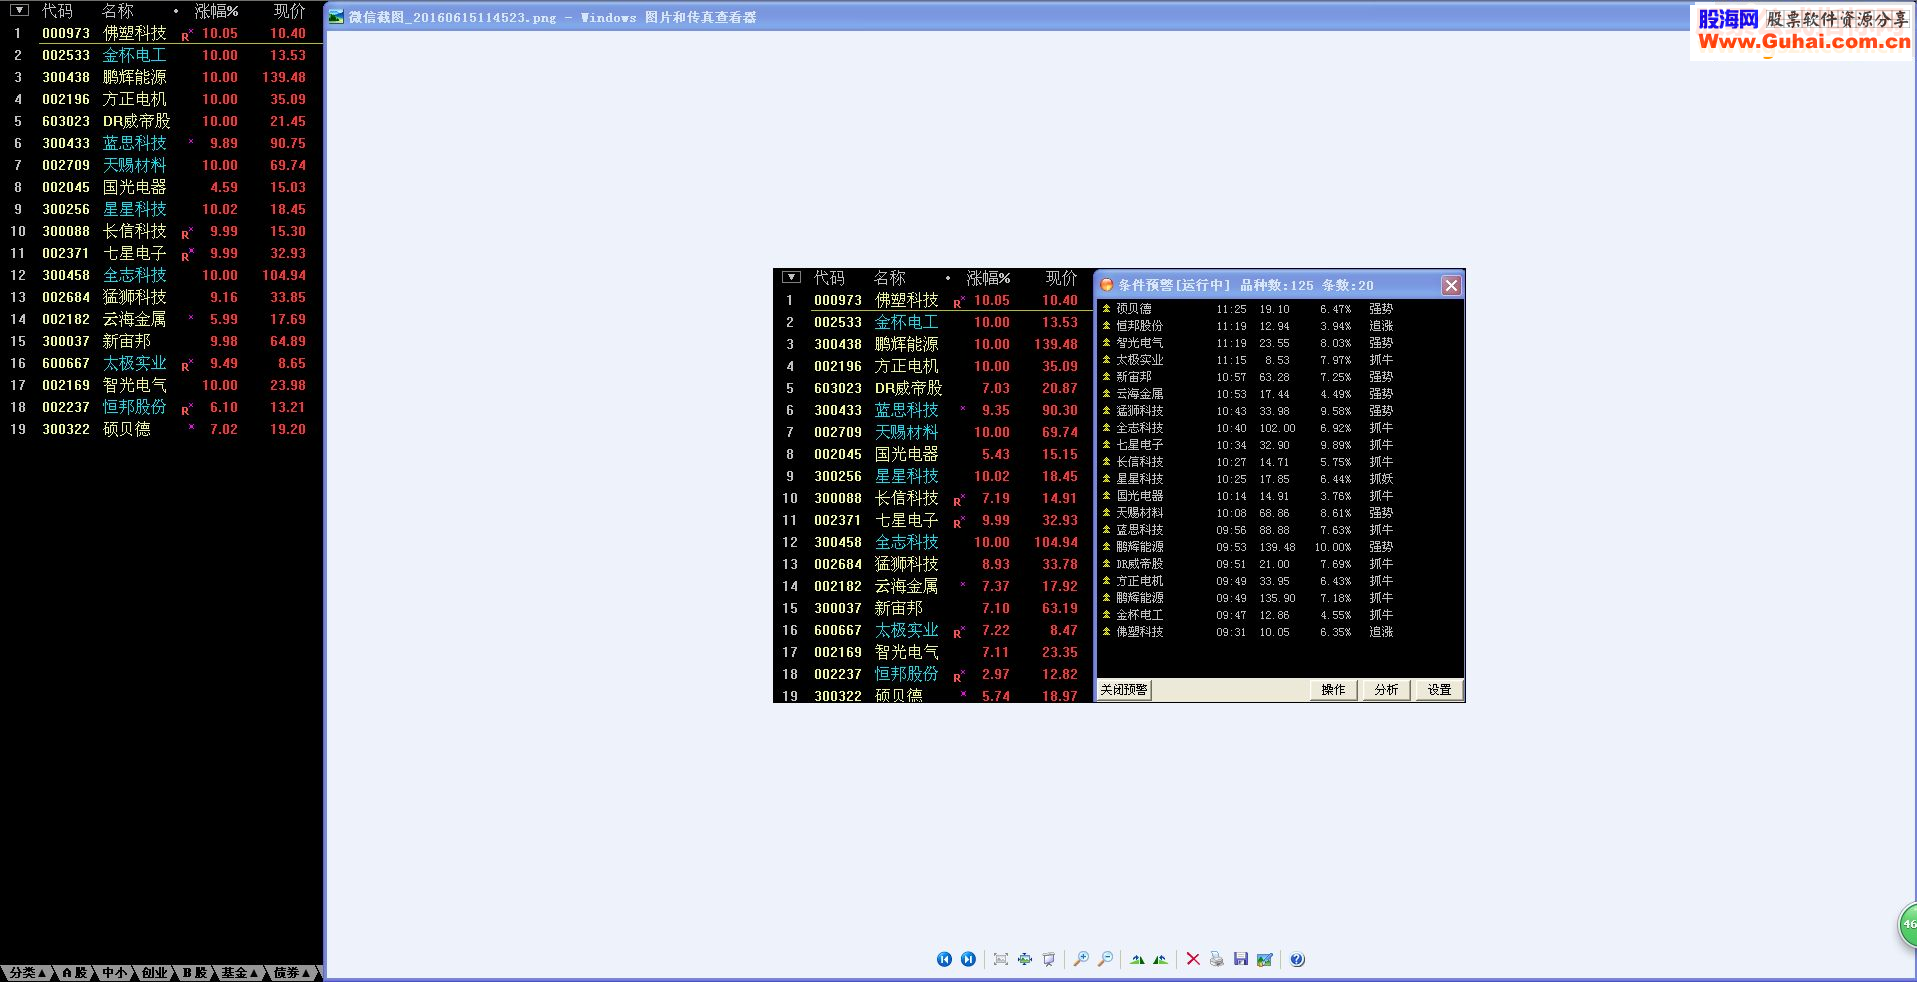
Task: Select stock row 300322 硕贝德
Action: [161, 429]
